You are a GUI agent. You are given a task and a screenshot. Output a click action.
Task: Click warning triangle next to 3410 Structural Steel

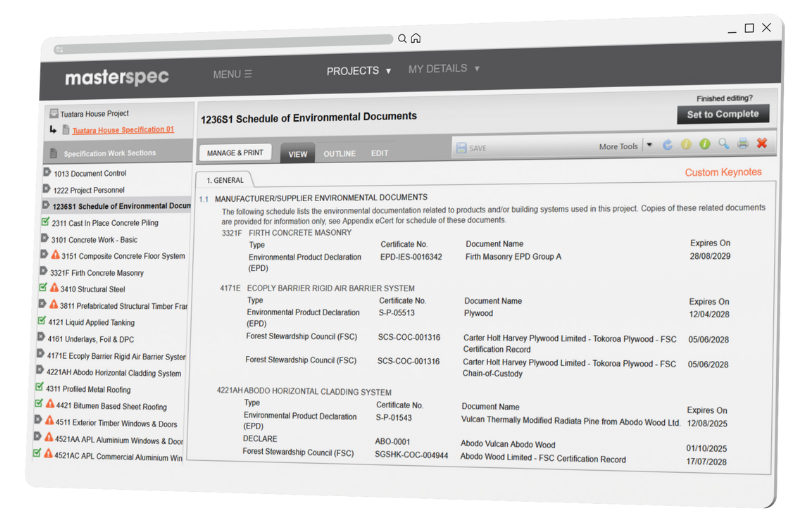point(54,288)
